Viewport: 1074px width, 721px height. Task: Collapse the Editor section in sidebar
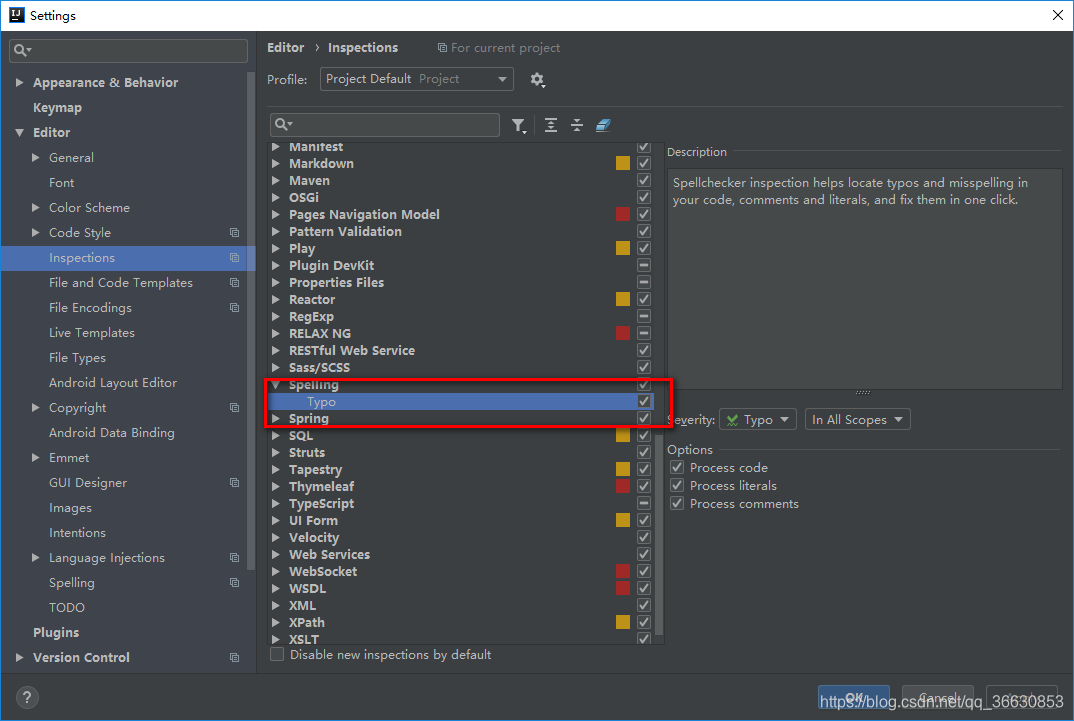tap(19, 133)
